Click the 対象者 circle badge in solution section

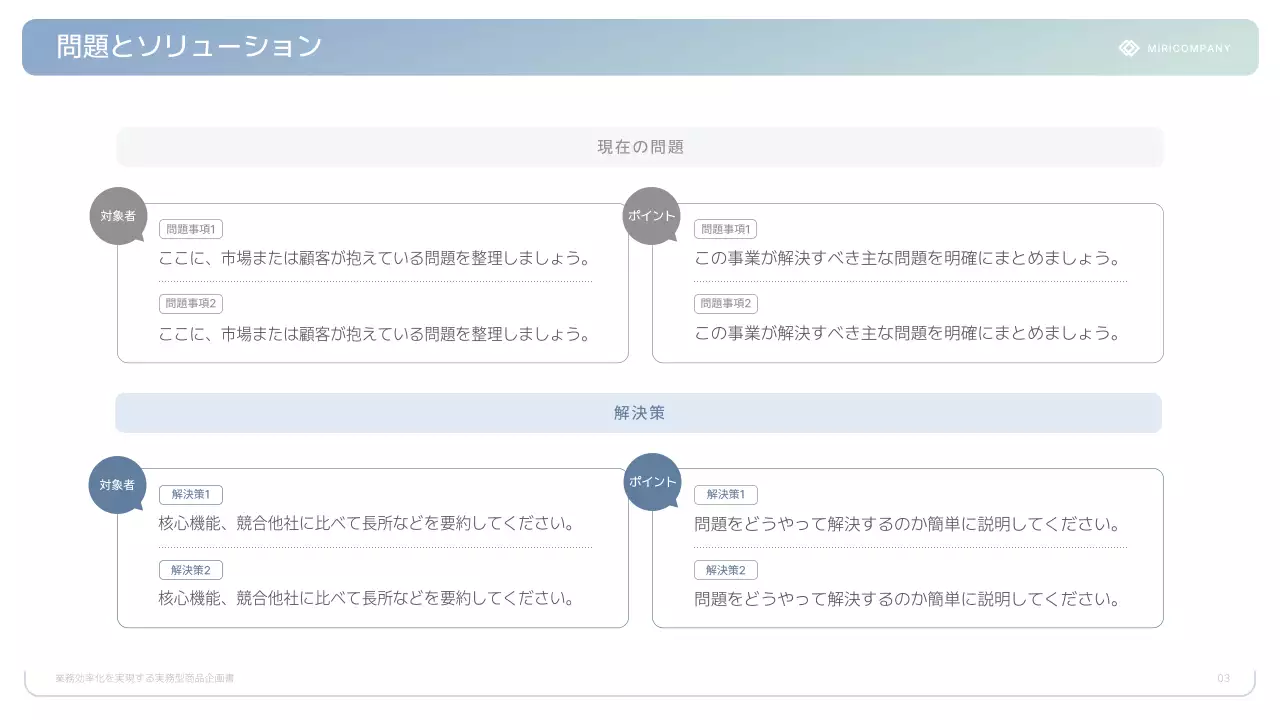[117, 483]
